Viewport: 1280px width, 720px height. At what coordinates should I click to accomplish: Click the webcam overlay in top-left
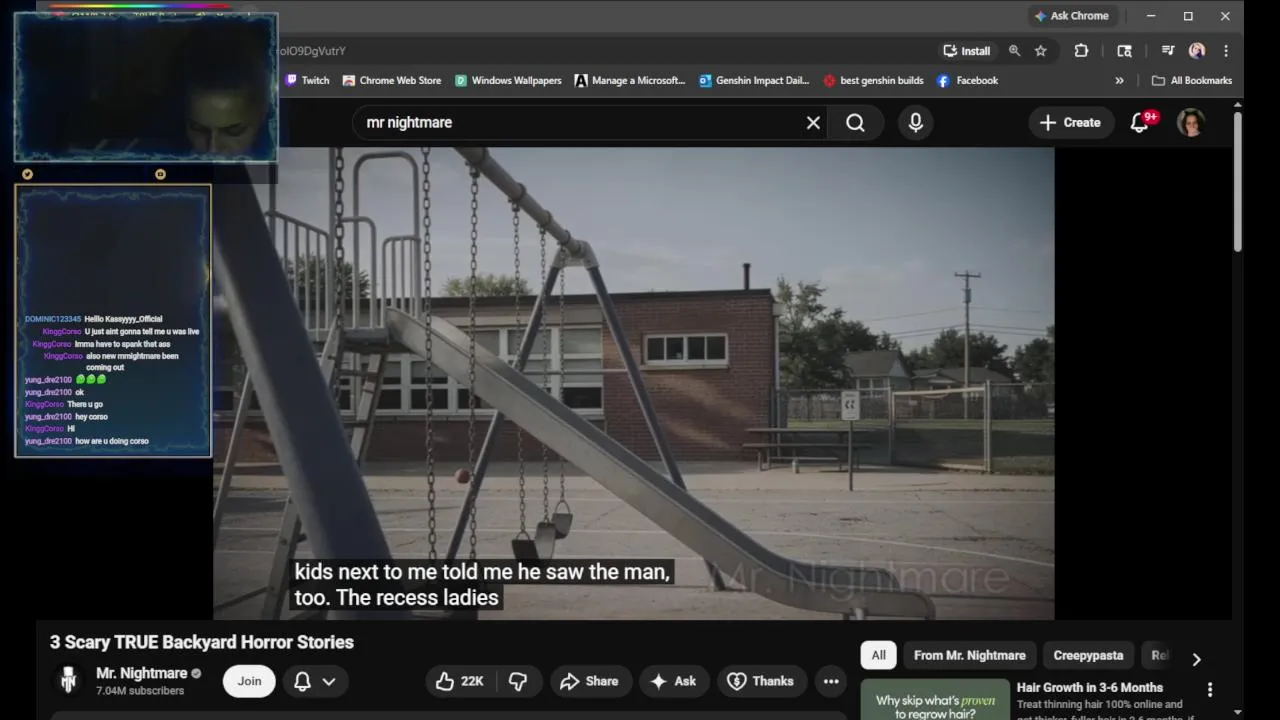tap(146, 87)
